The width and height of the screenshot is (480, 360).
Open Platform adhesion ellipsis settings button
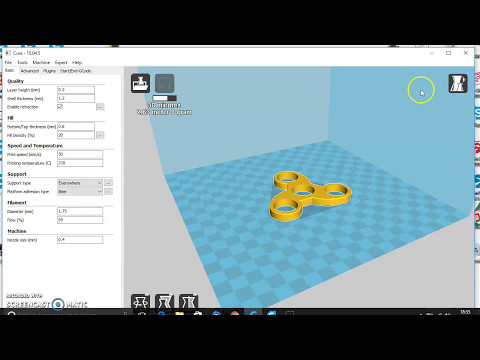[x=108, y=192]
